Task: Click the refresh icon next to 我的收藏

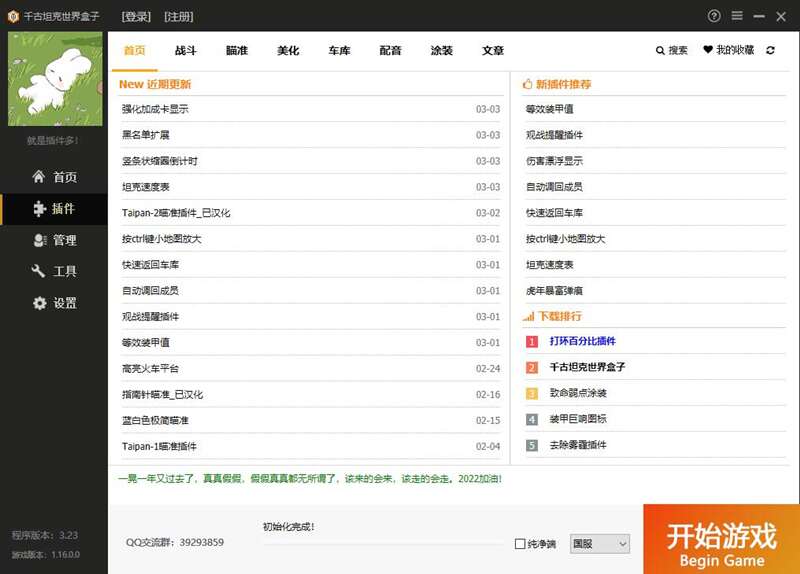Action: coord(770,50)
